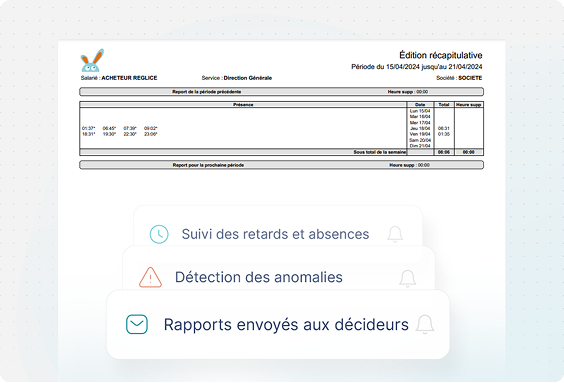This screenshot has height=383, width=564.
Task: Click the bell beside Détection des anomalies
Action: [x=408, y=279]
